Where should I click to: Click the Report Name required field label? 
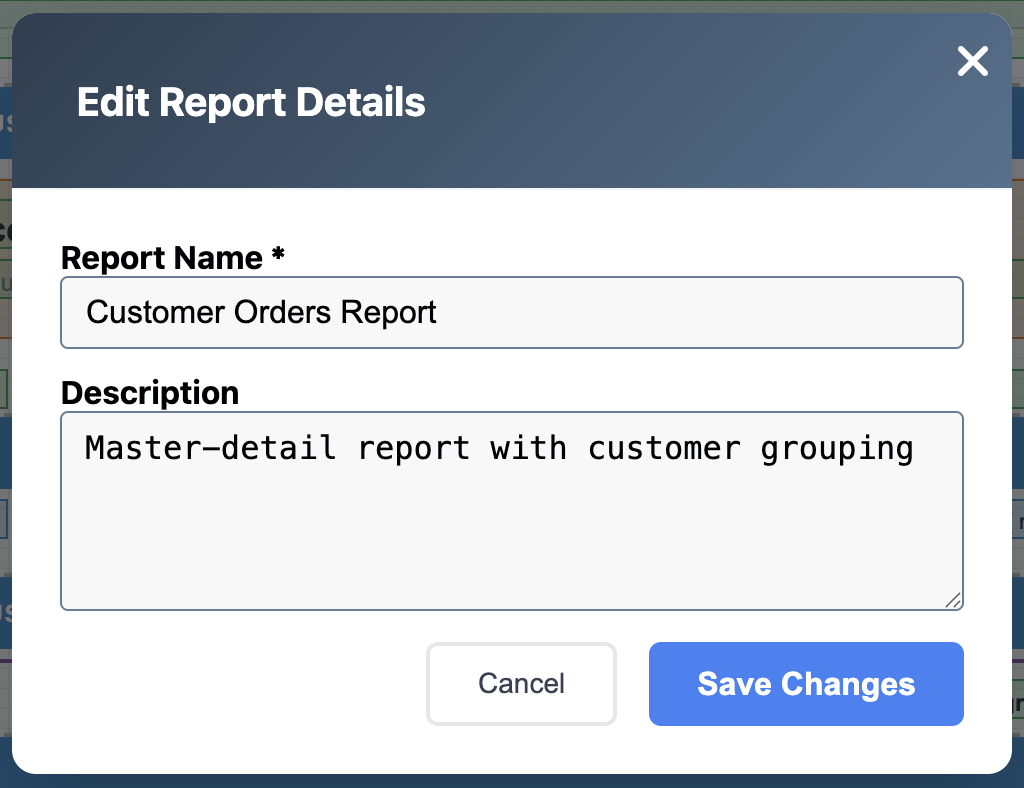pos(172,258)
